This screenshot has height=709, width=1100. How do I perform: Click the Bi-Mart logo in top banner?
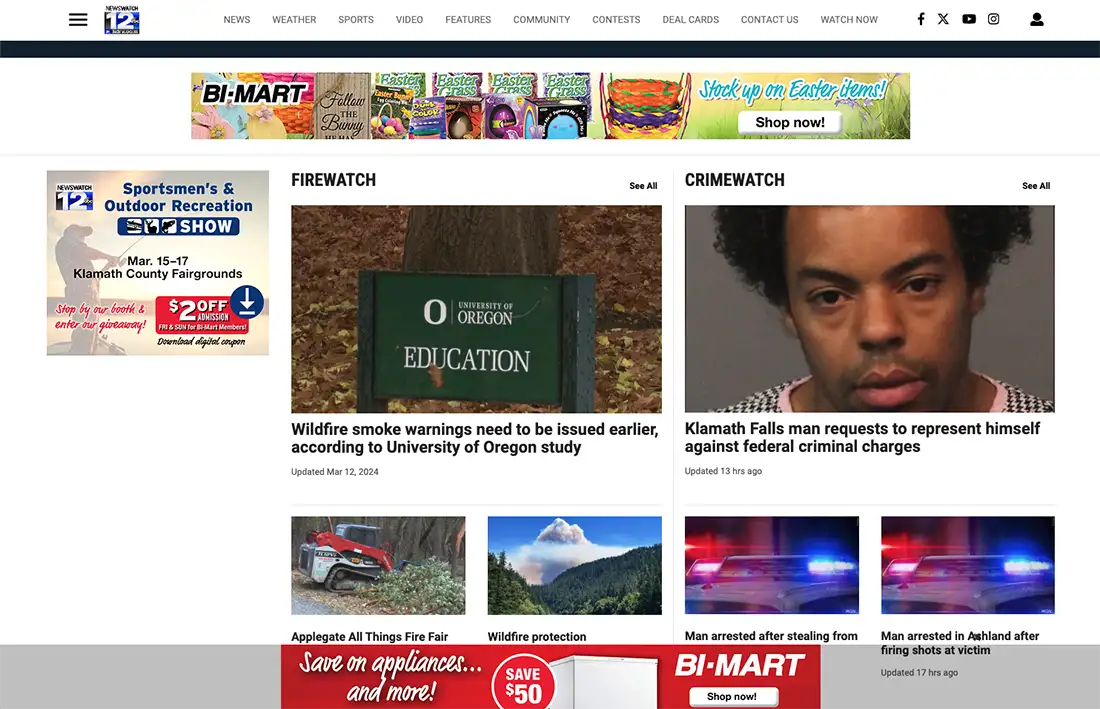click(x=254, y=93)
